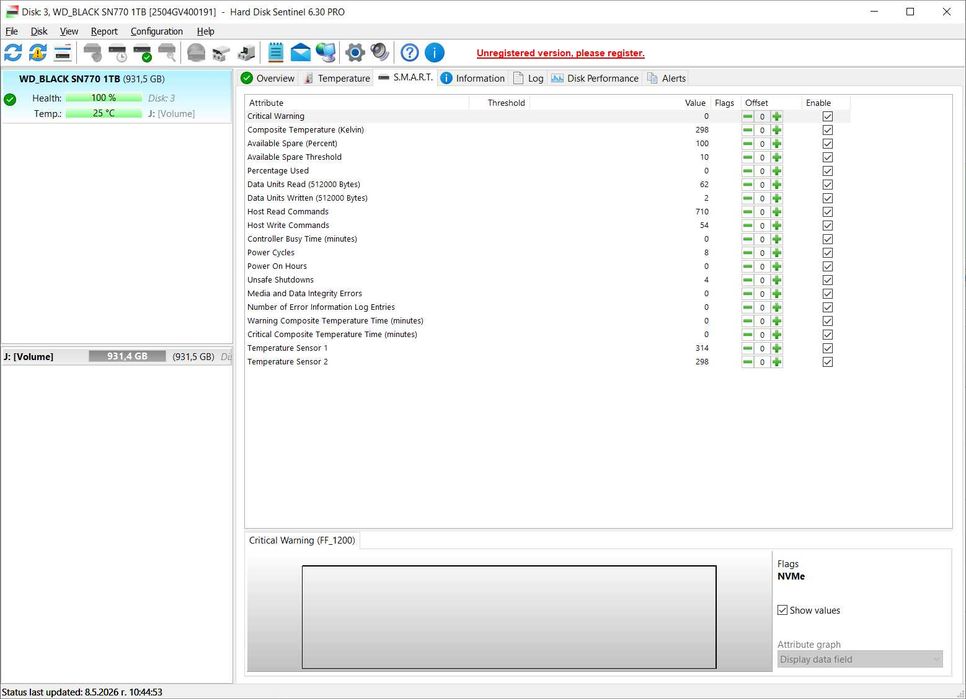Open the Help menu
Screen dimensions: 966x699
[206, 31]
